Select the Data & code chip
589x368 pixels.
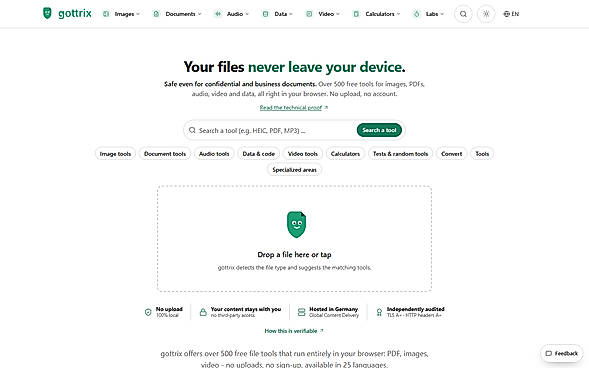[258, 154]
